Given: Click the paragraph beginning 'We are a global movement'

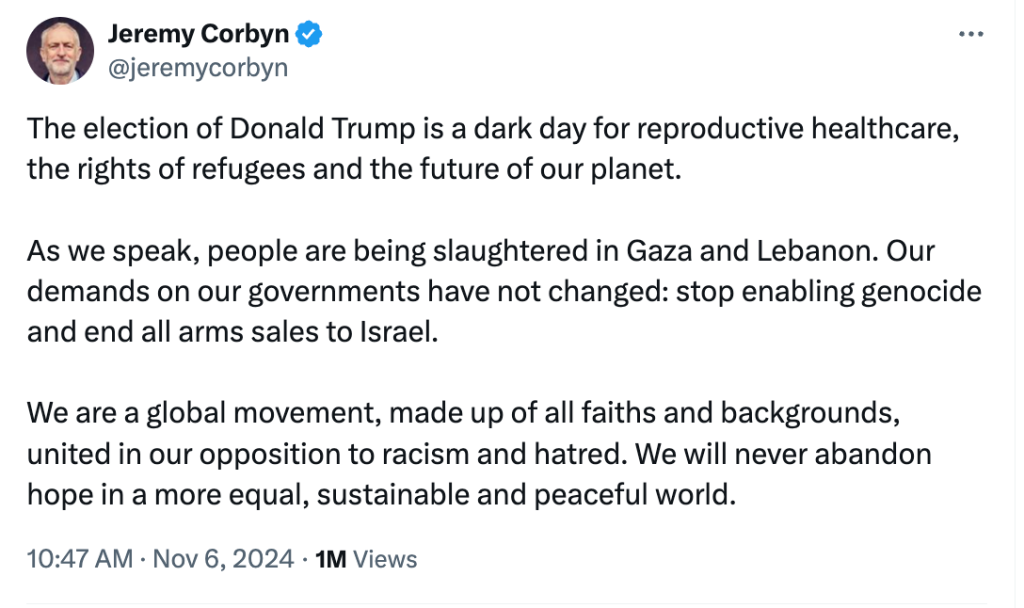Looking at the screenshot, I should pyautogui.click(x=480, y=453).
